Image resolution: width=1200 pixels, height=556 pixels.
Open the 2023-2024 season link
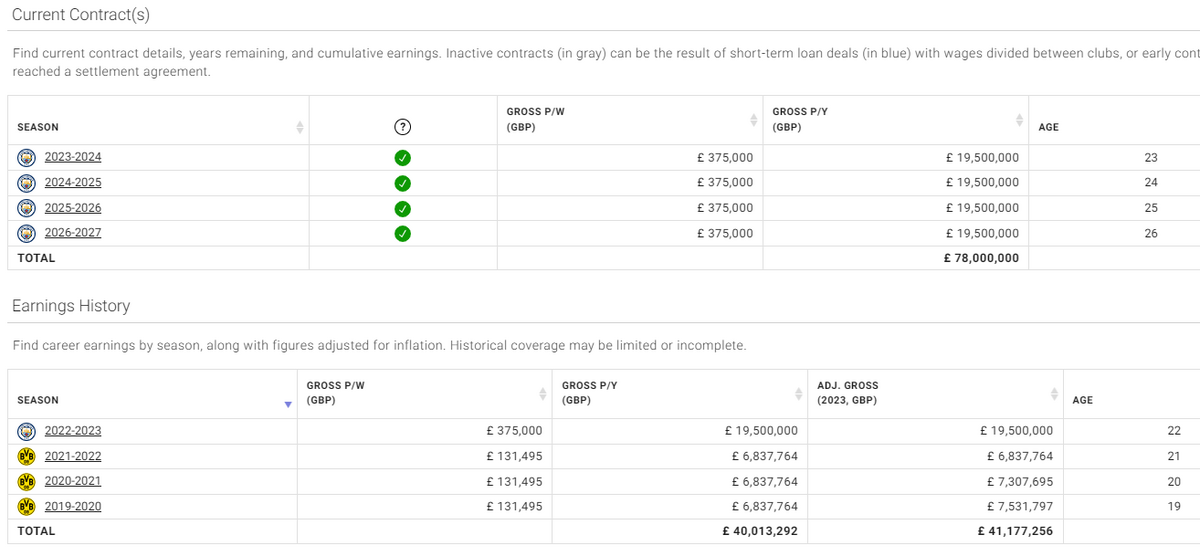(73, 157)
